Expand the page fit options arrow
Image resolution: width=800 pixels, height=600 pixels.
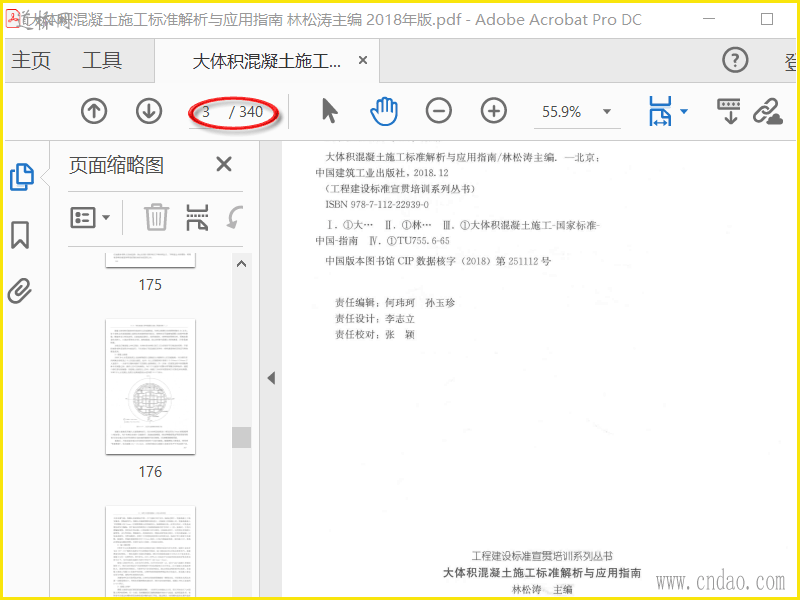pyautogui.click(x=684, y=111)
